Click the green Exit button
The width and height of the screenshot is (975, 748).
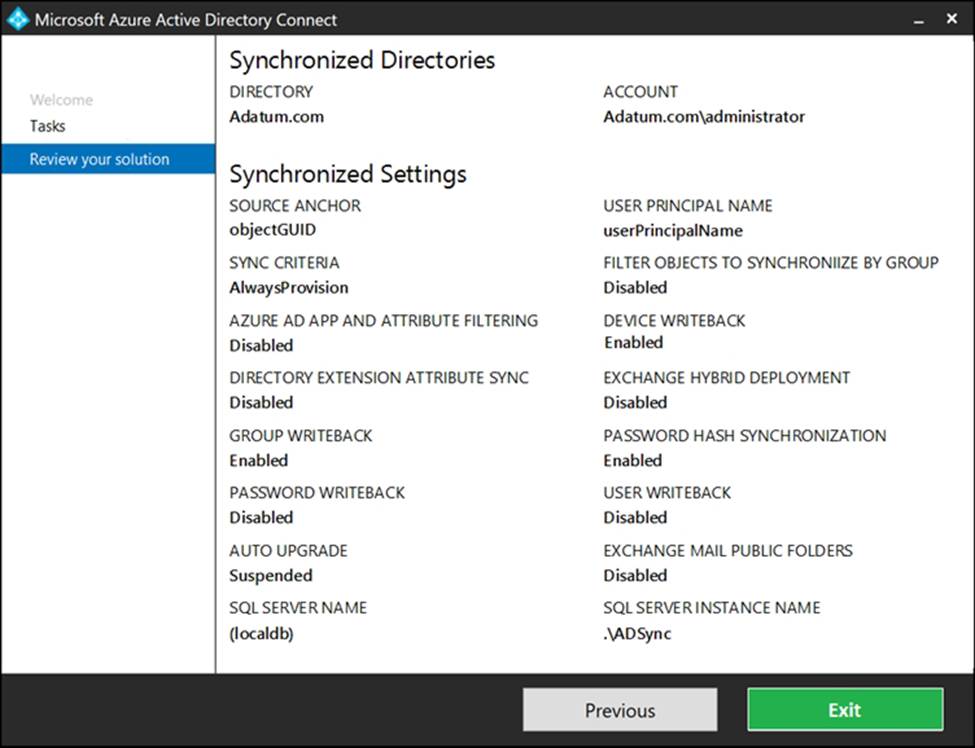point(844,710)
